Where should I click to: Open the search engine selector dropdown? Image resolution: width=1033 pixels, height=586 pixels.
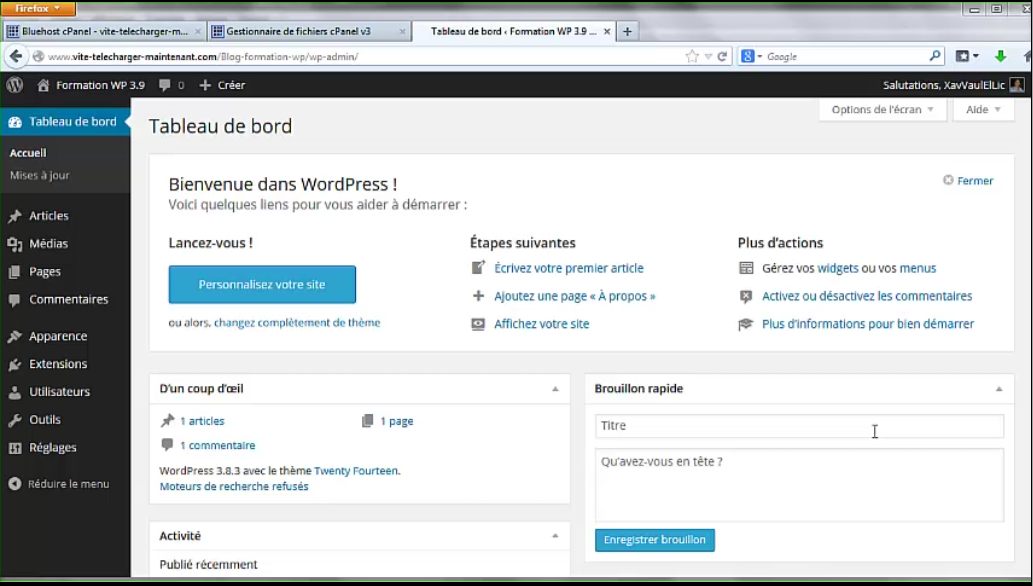[x=750, y=56]
